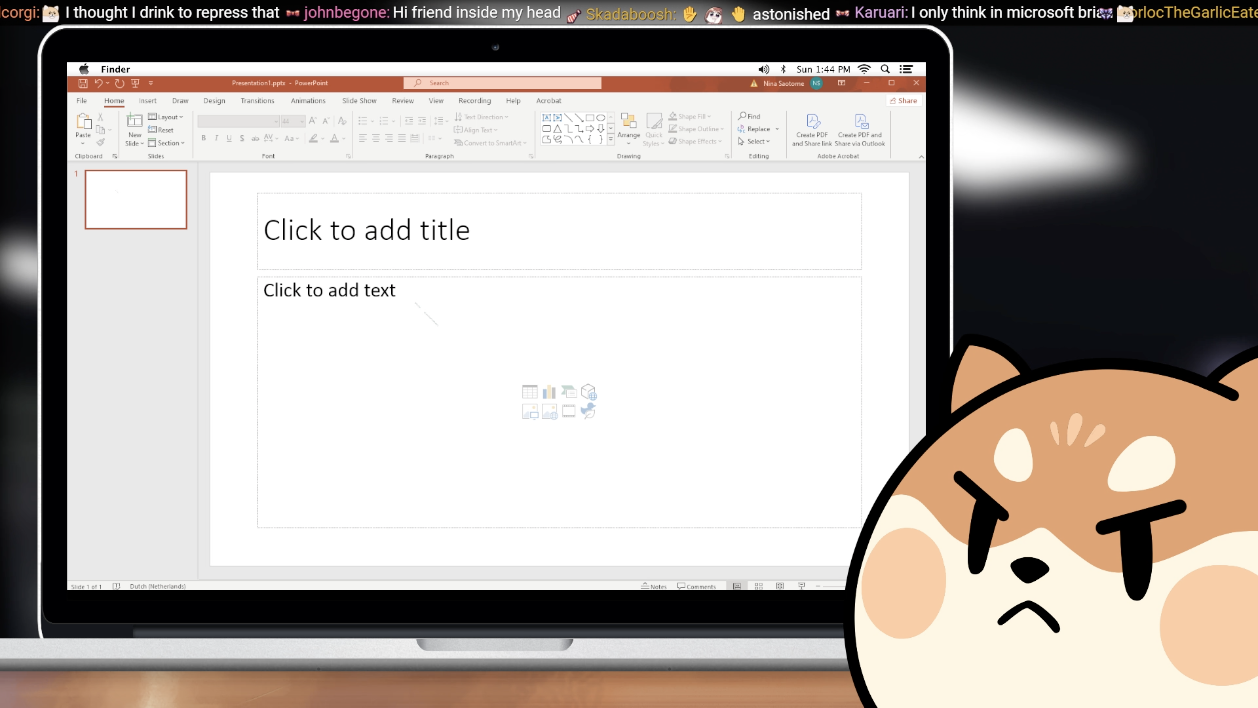This screenshot has width=1258, height=708.
Task: Center align the text
Action: point(376,138)
